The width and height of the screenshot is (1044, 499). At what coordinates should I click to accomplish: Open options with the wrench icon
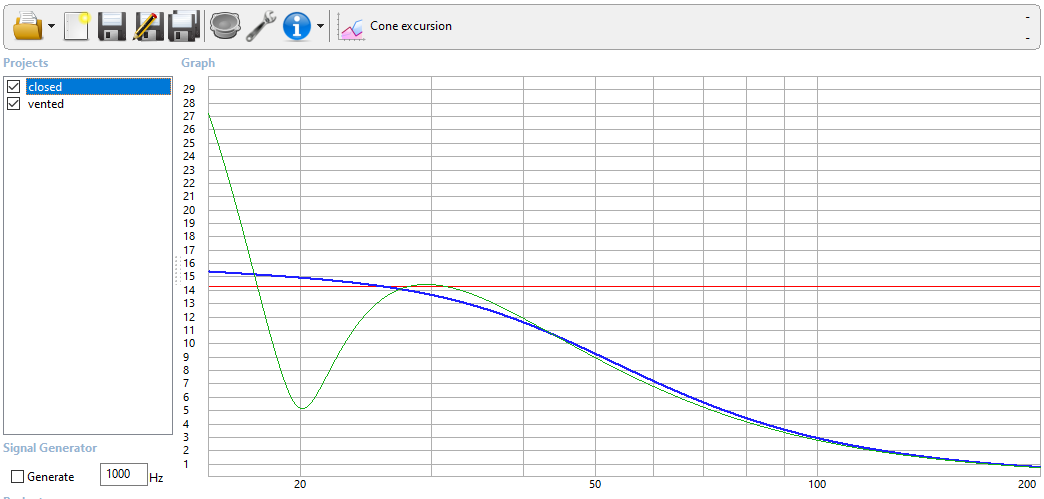(x=260, y=26)
